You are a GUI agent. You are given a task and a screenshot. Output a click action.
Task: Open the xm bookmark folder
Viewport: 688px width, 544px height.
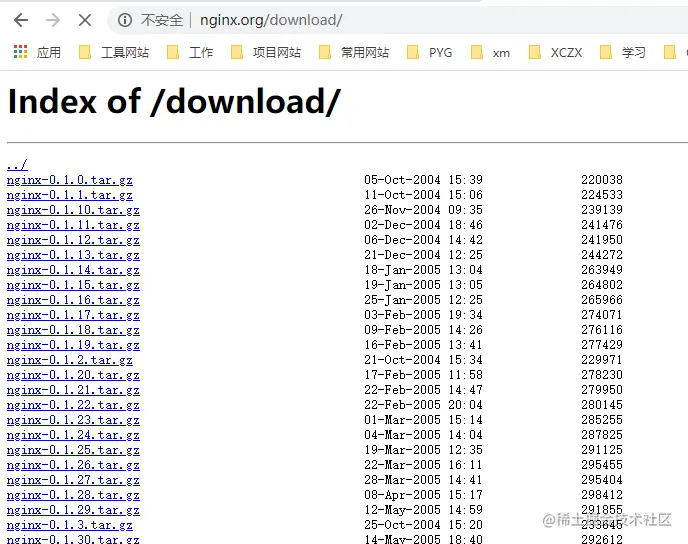(490, 52)
